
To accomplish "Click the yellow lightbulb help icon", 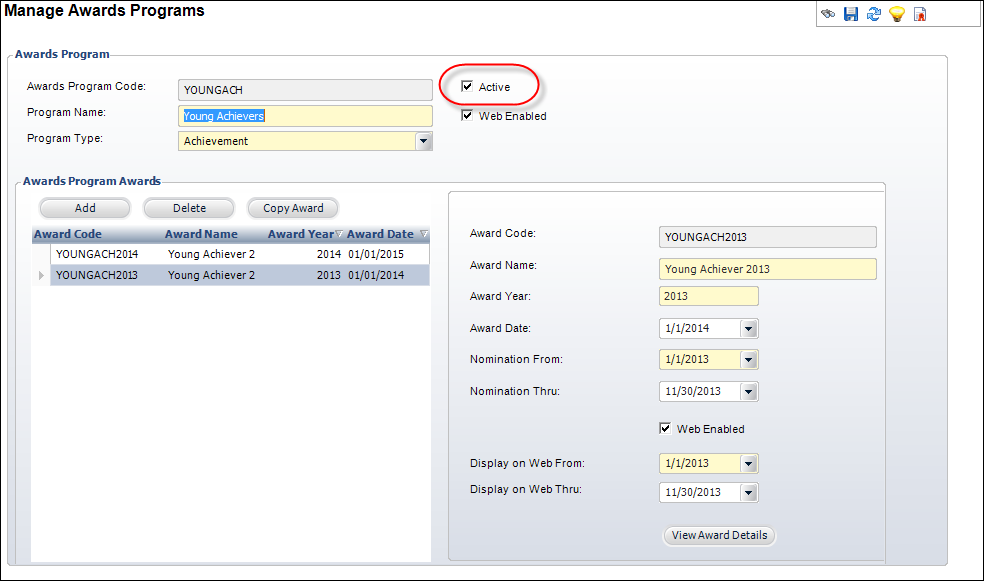I will pos(897,14).
